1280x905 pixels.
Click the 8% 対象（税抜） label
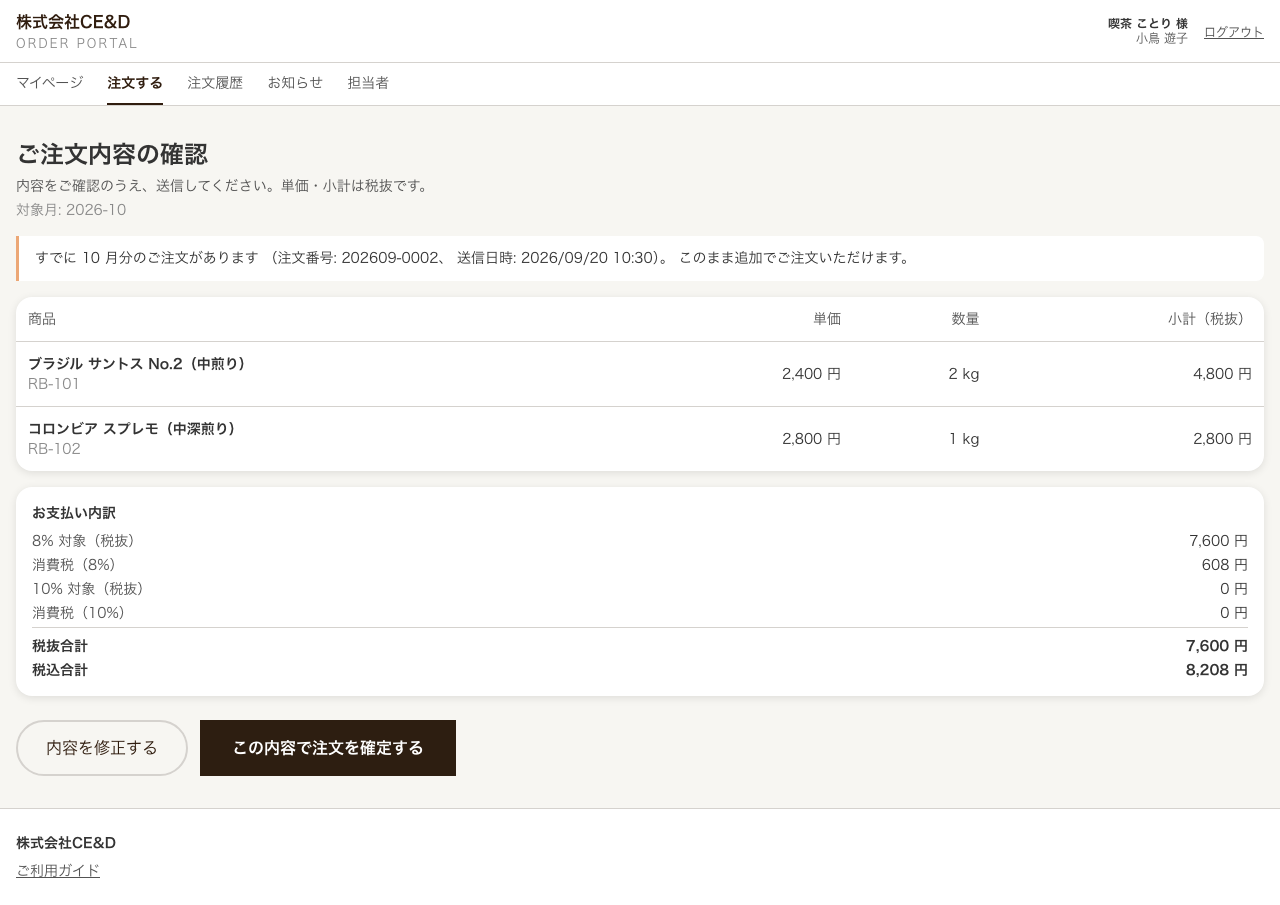(87, 541)
